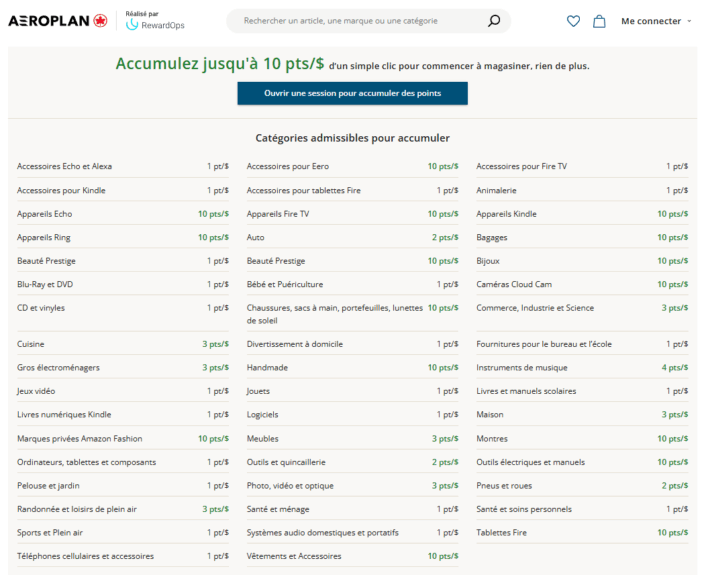Click the Aeroplan logo
The width and height of the screenshot is (708, 575).
point(58,21)
